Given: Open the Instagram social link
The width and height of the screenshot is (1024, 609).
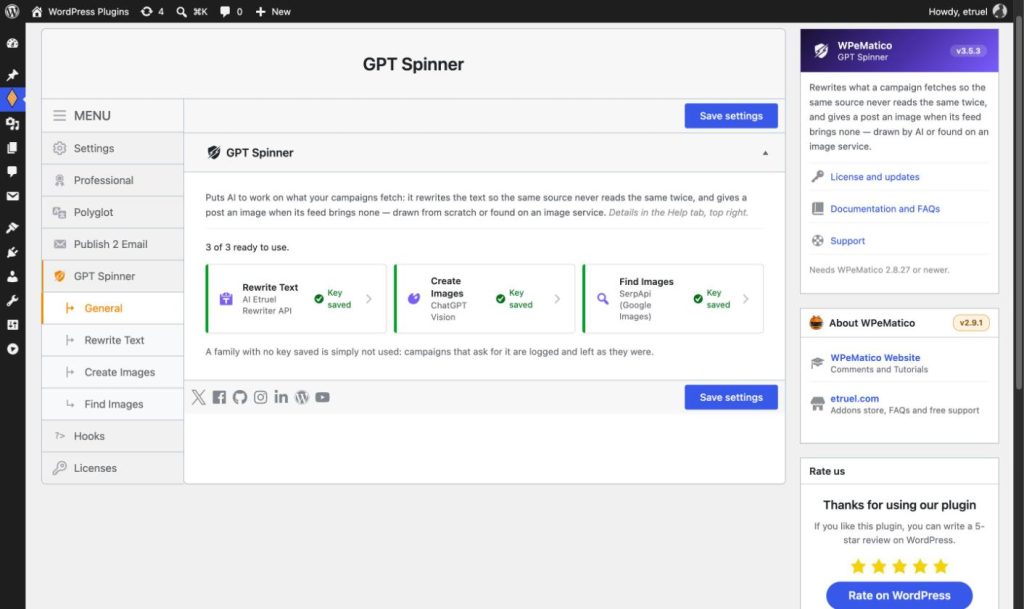Looking at the screenshot, I should click(261, 397).
